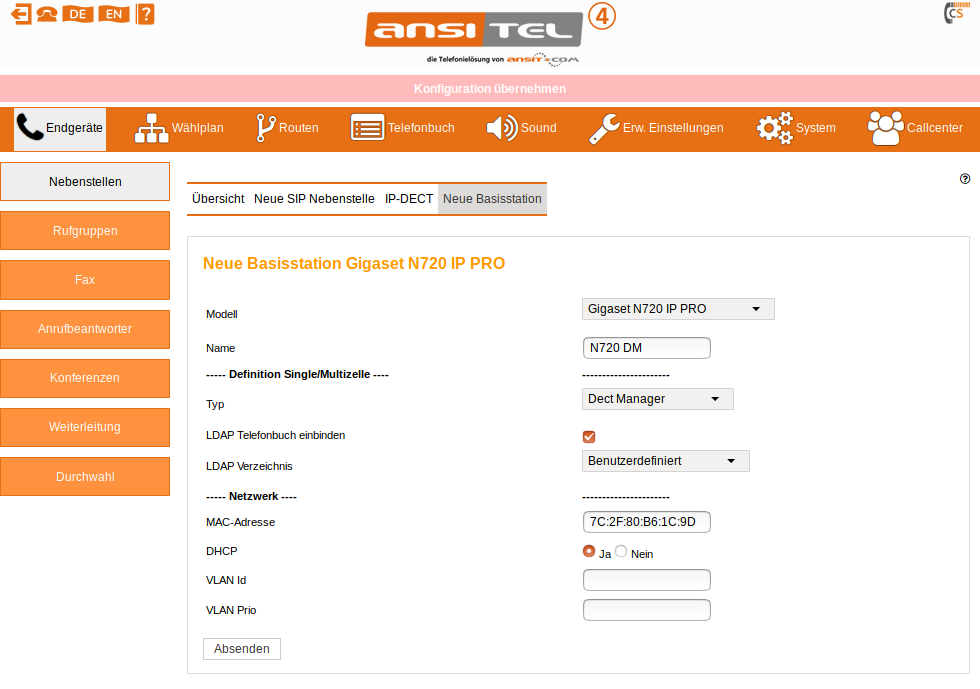Click the CS headset icon at top right
980x689 pixels.
pyautogui.click(x=954, y=14)
